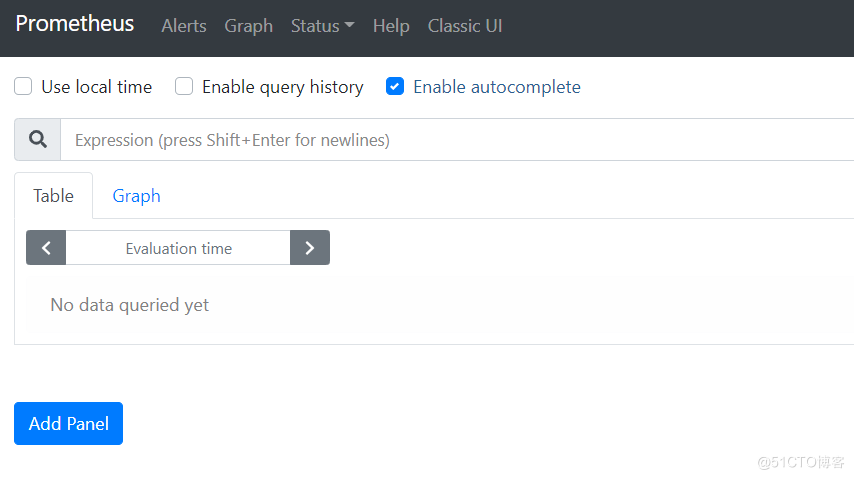Click the Evaluation time input box
This screenshot has width=854, height=479.
pyautogui.click(x=178, y=248)
